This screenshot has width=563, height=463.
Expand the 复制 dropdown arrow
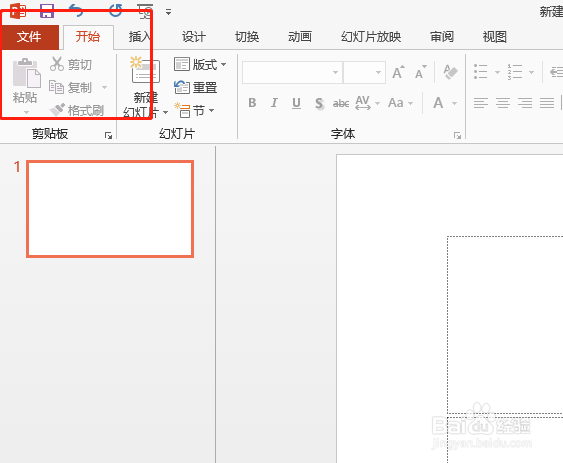[104, 87]
